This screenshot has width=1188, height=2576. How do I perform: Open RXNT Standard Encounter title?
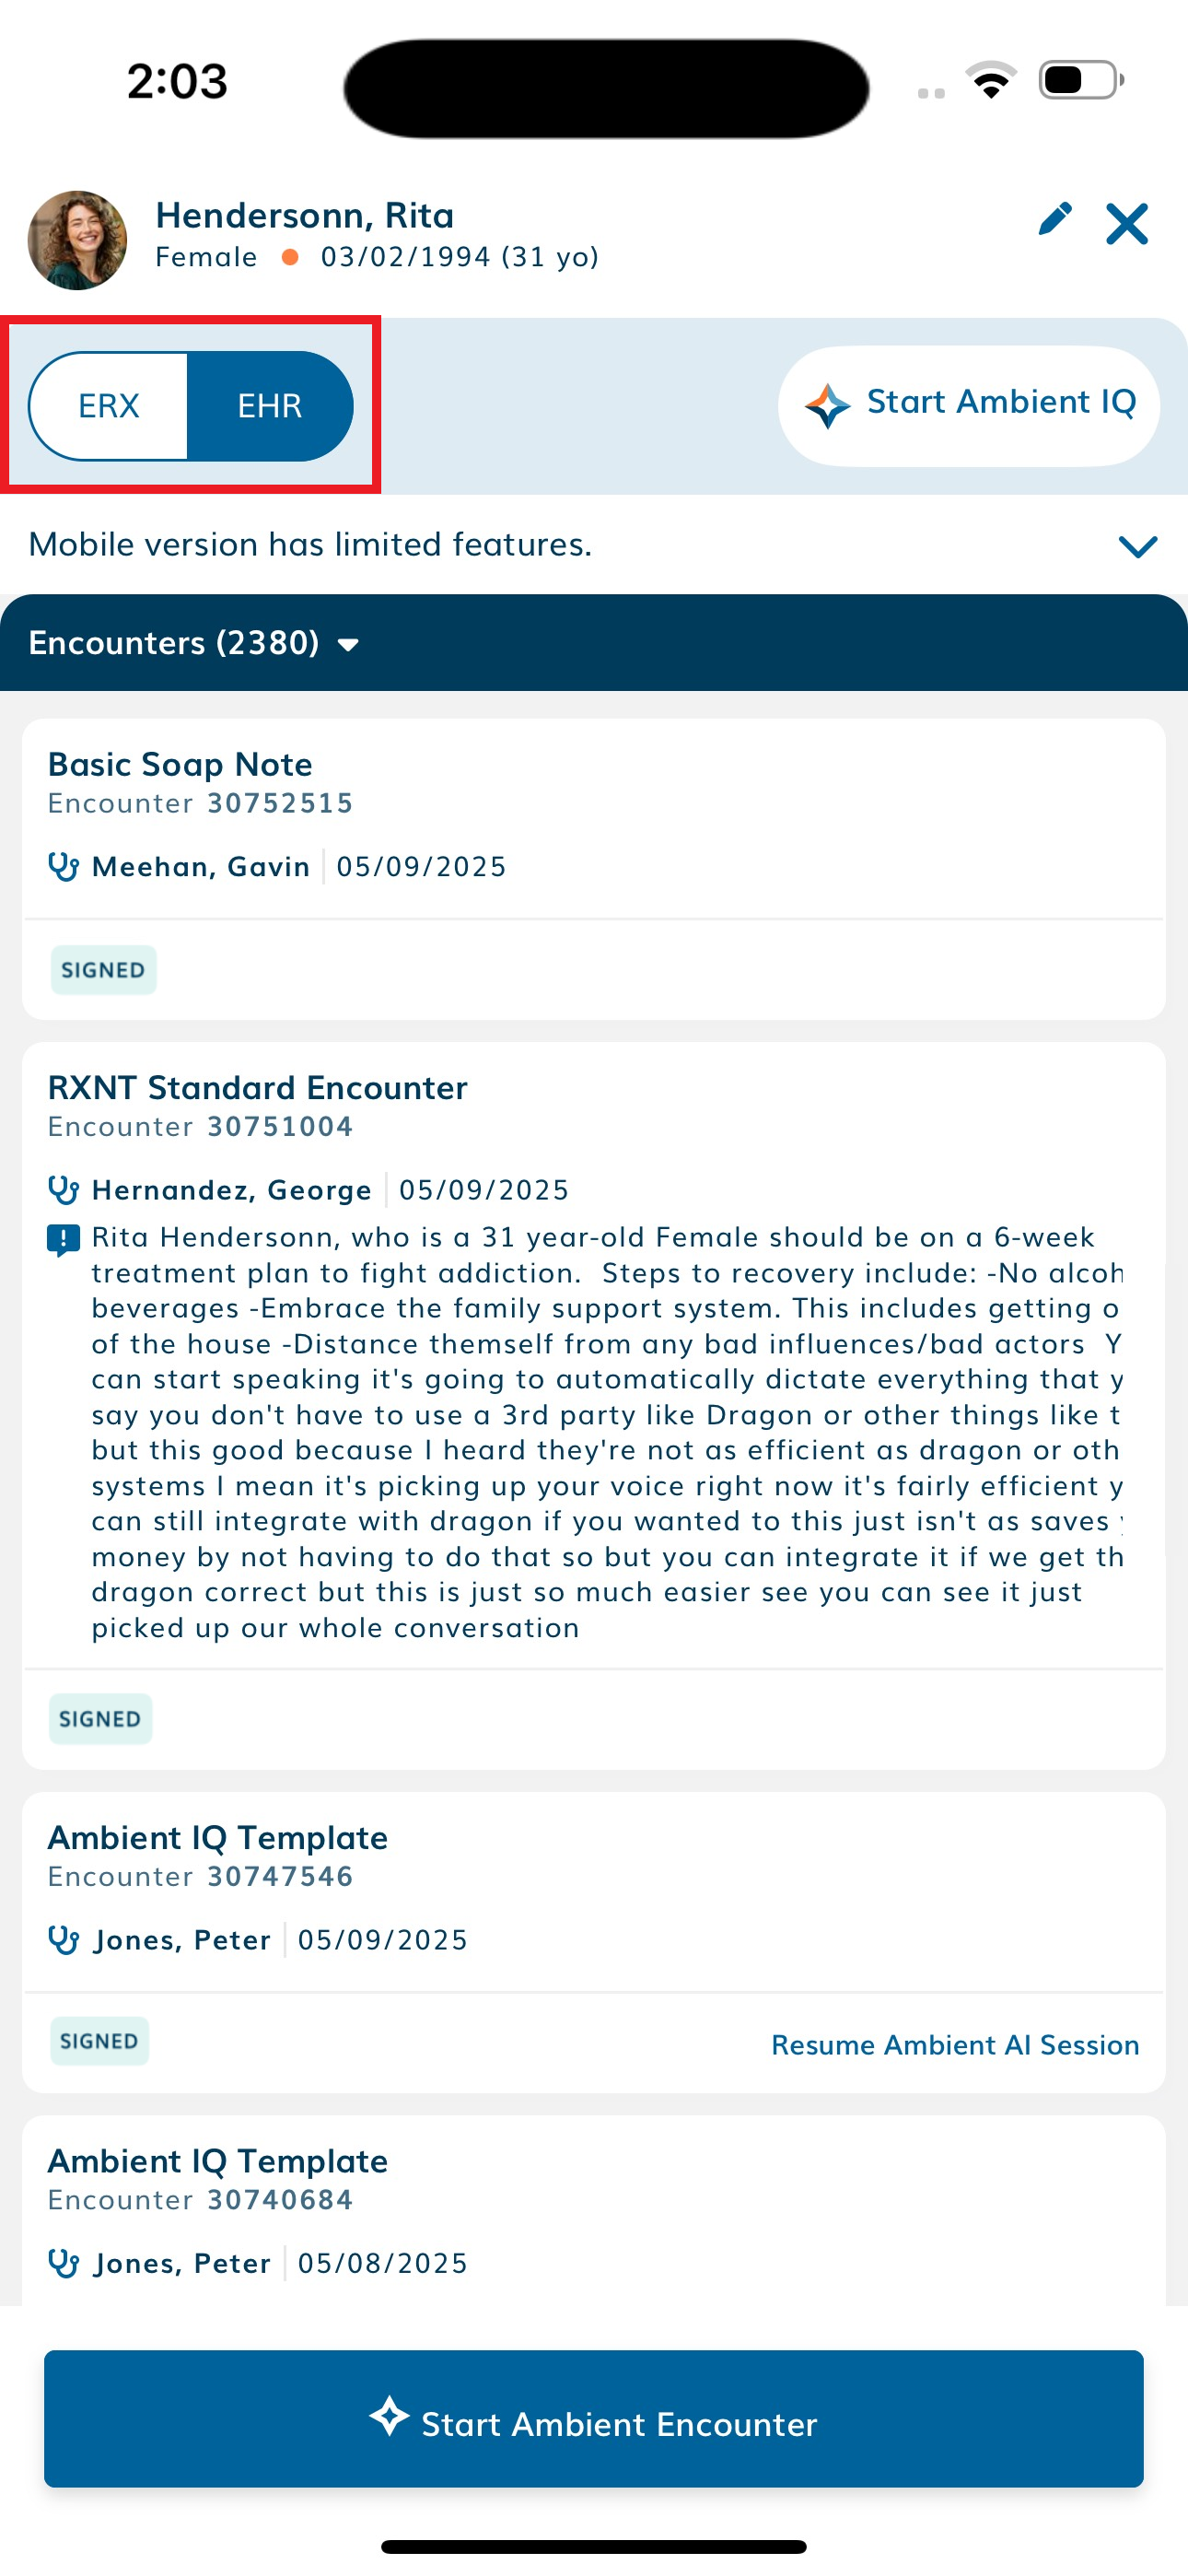point(257,1088)
